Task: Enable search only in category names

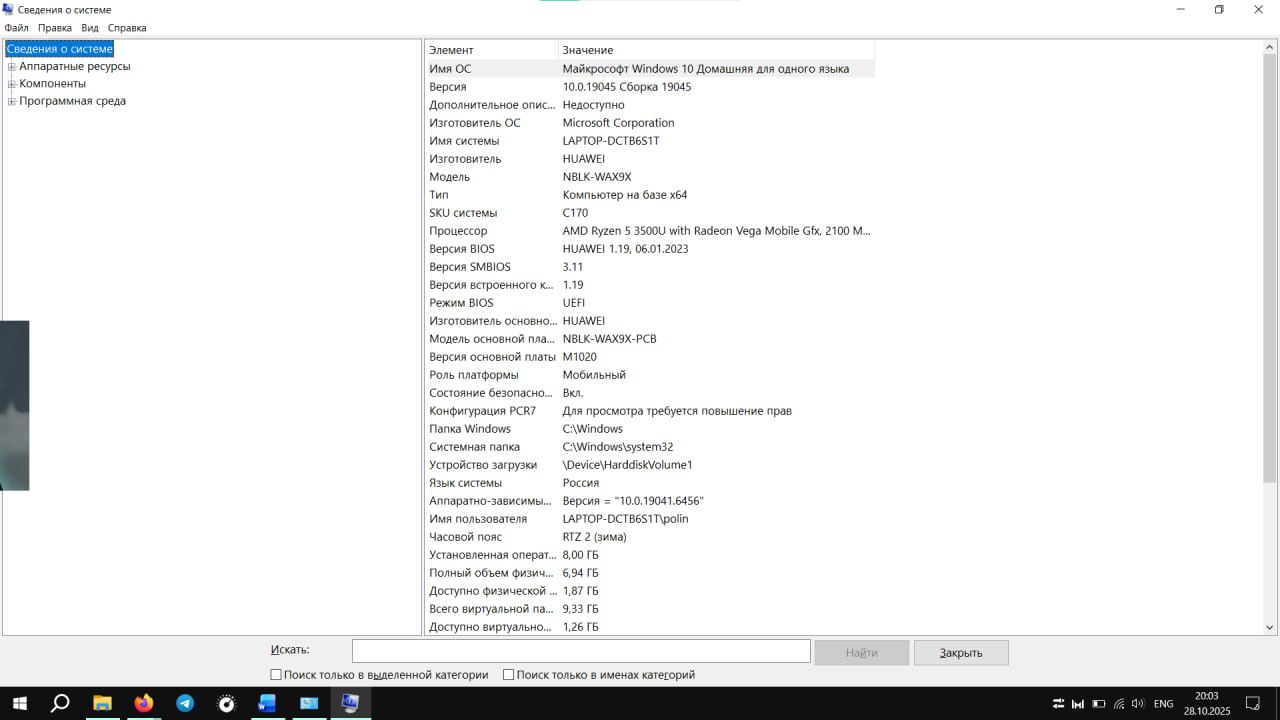Action: [508, 675]
